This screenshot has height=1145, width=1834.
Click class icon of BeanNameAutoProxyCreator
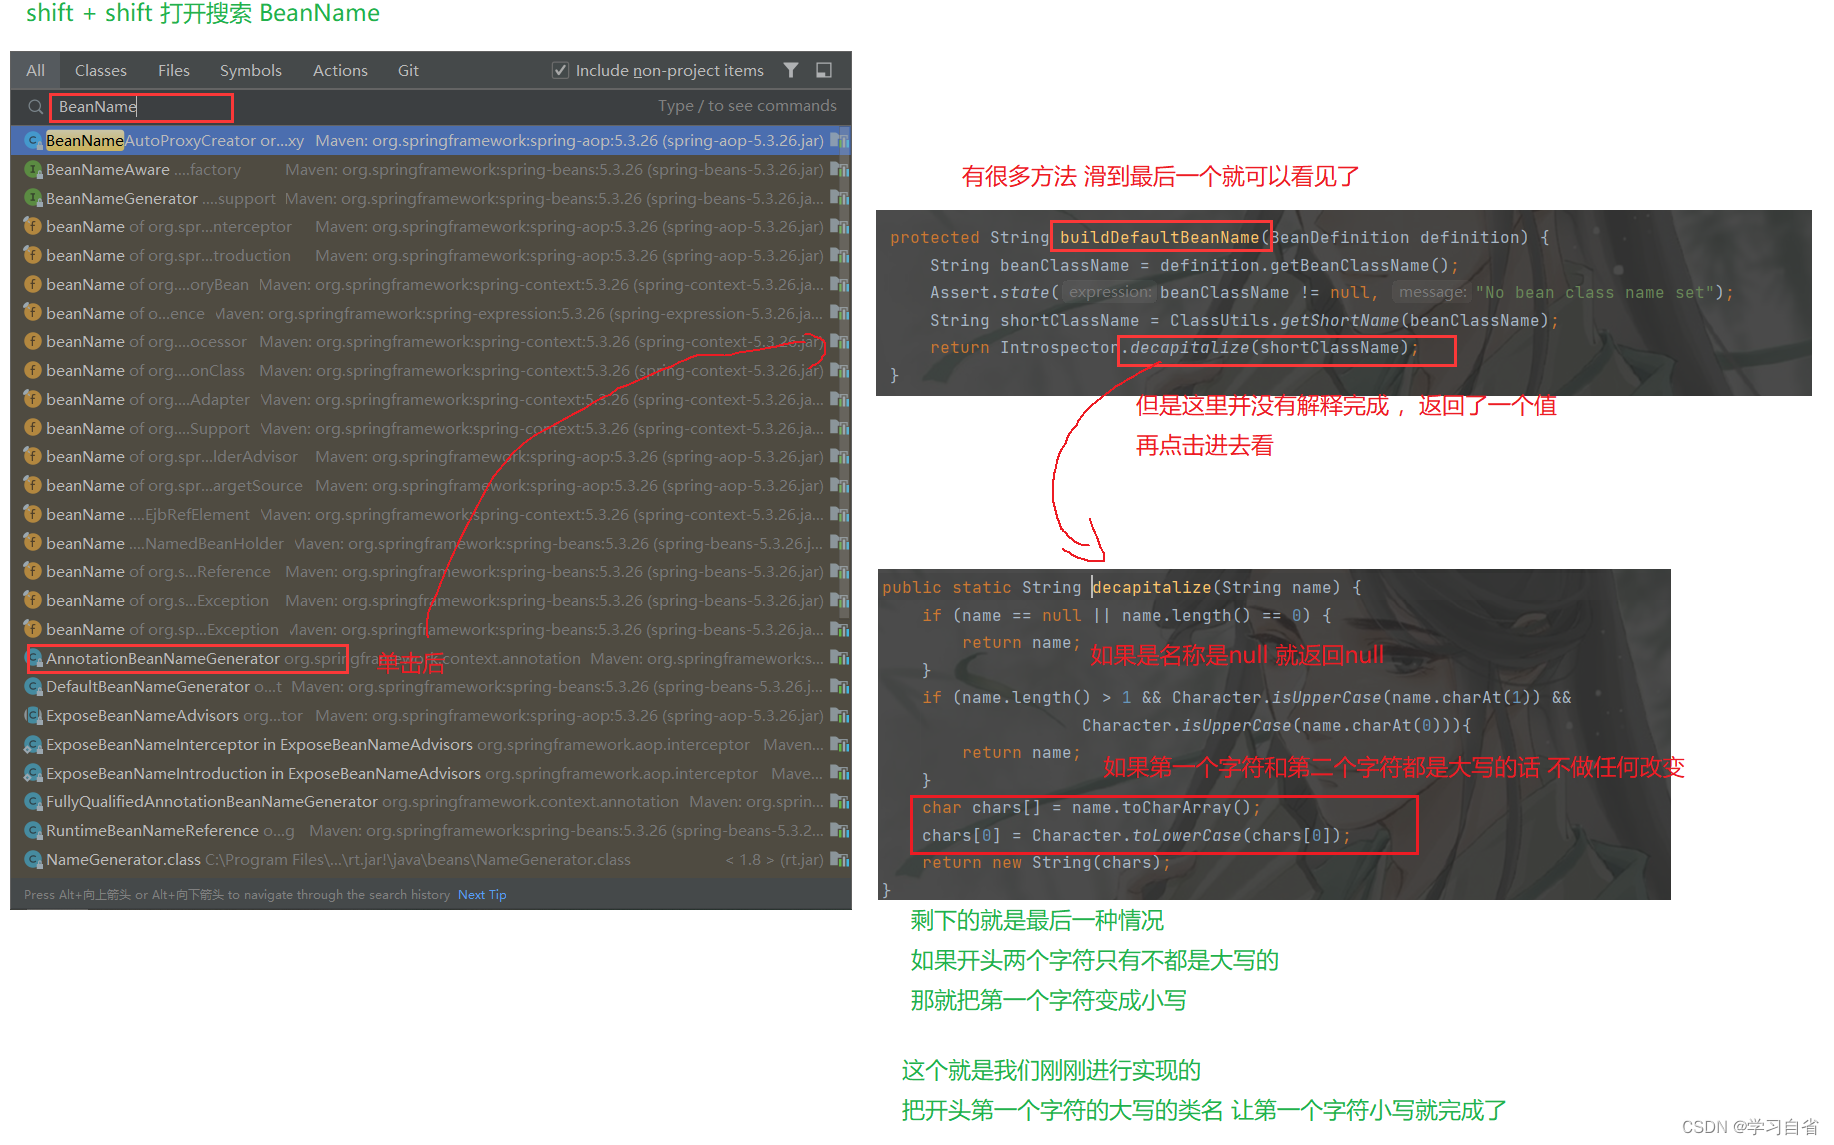(33, 141)
